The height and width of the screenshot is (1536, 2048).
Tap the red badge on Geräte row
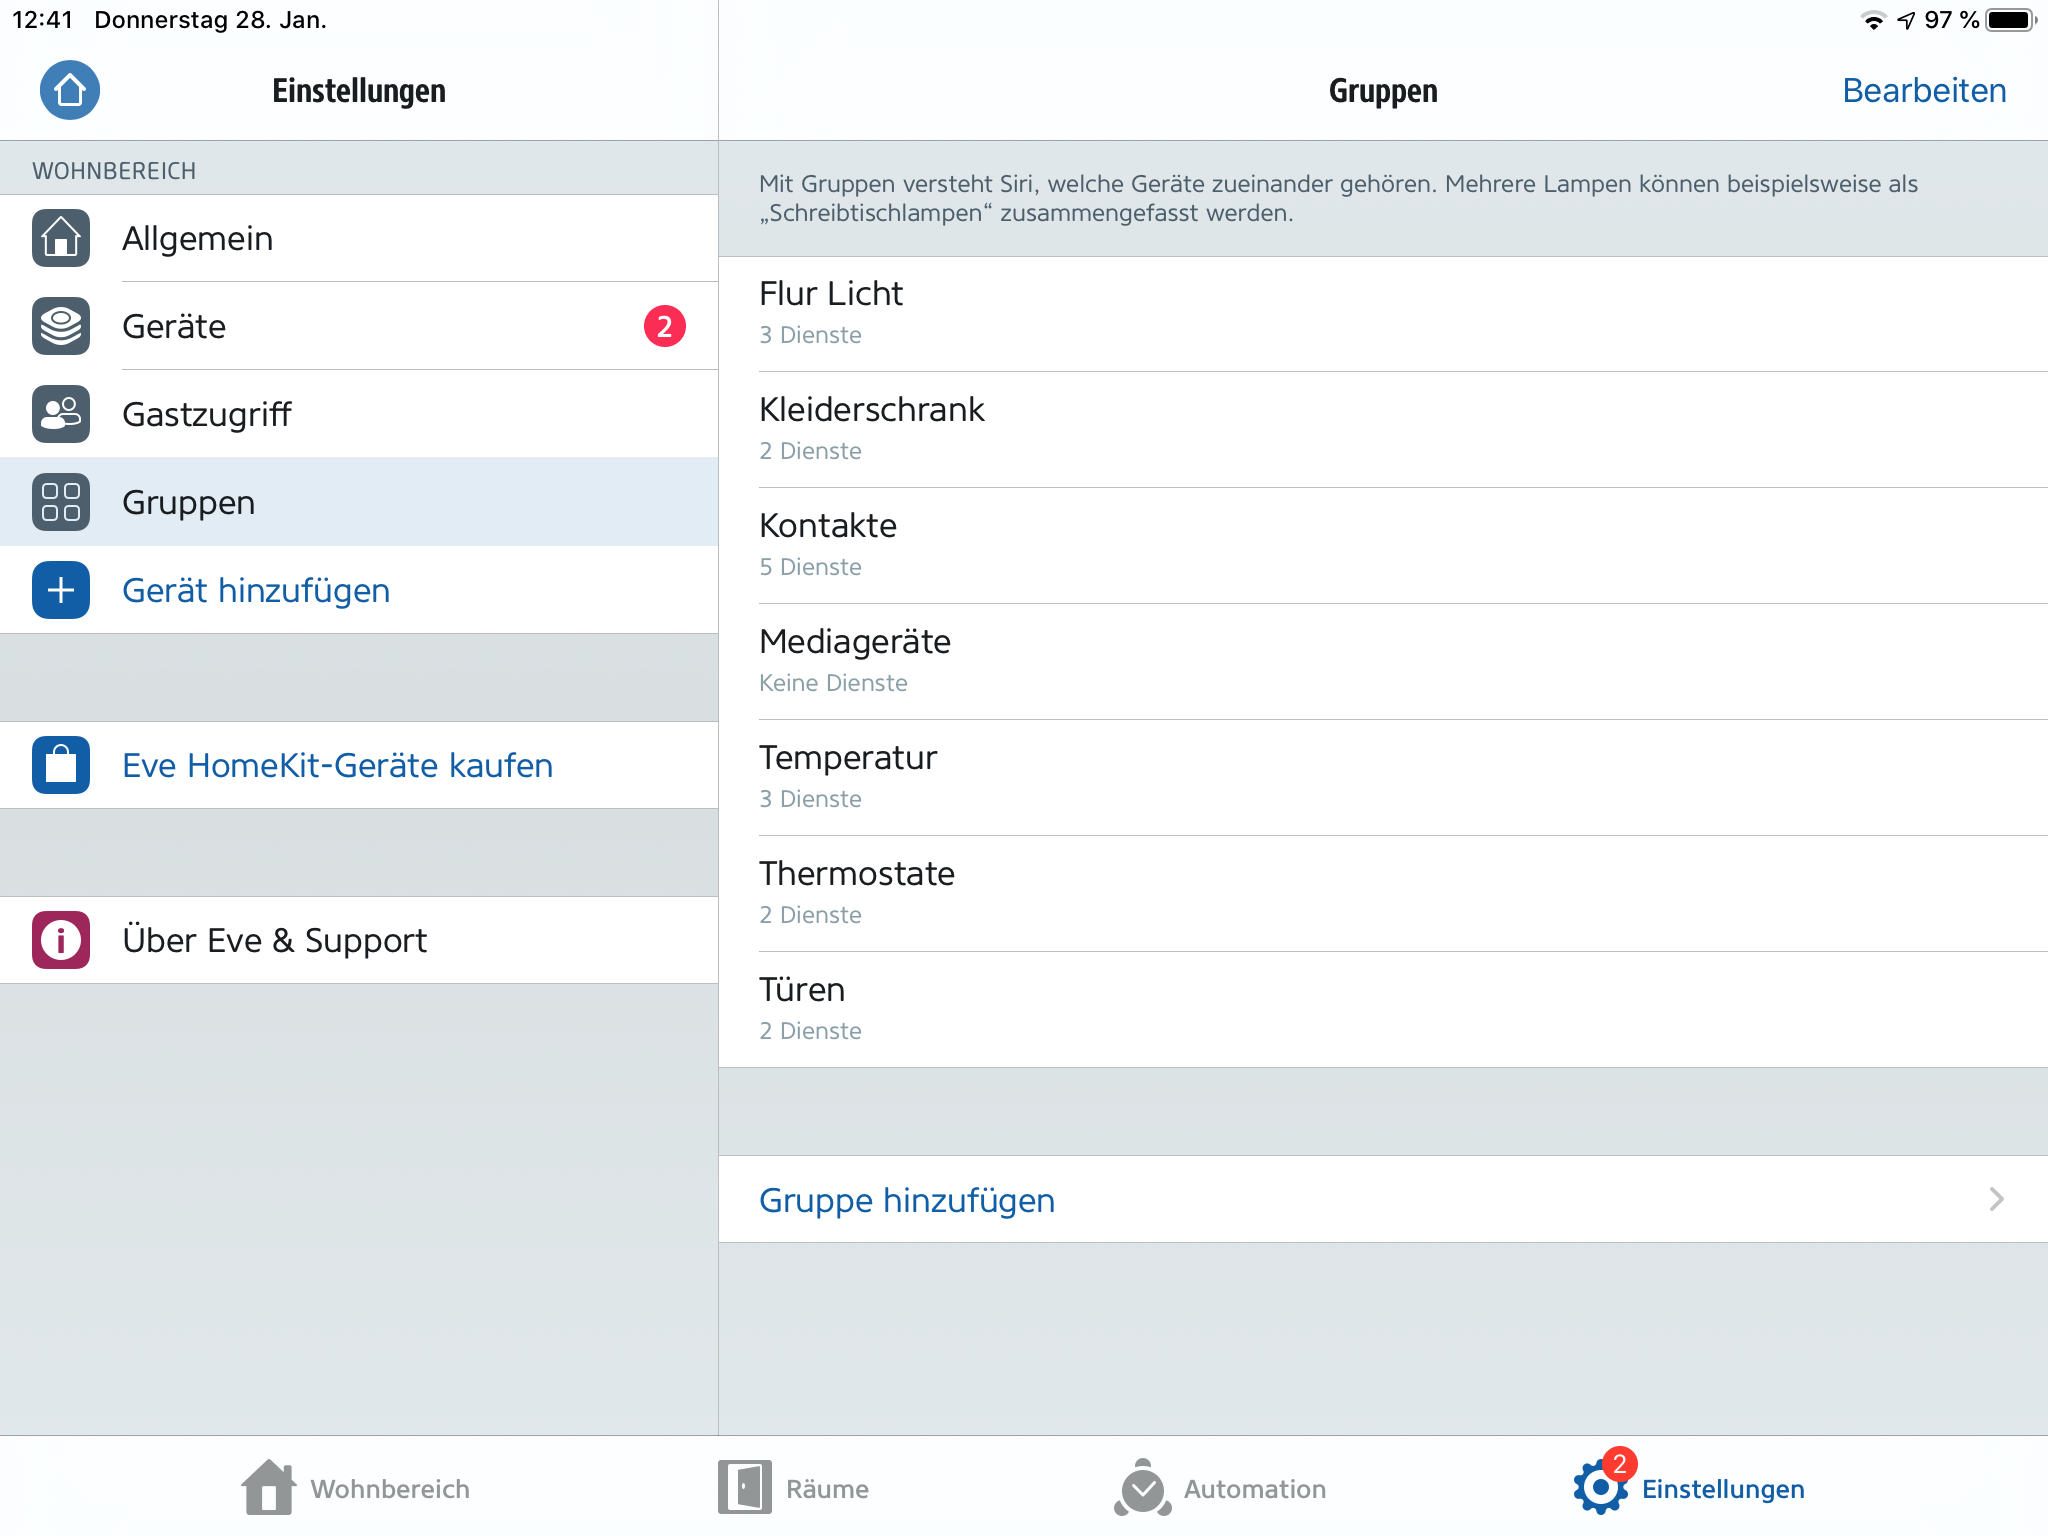[x=664, y=326]
